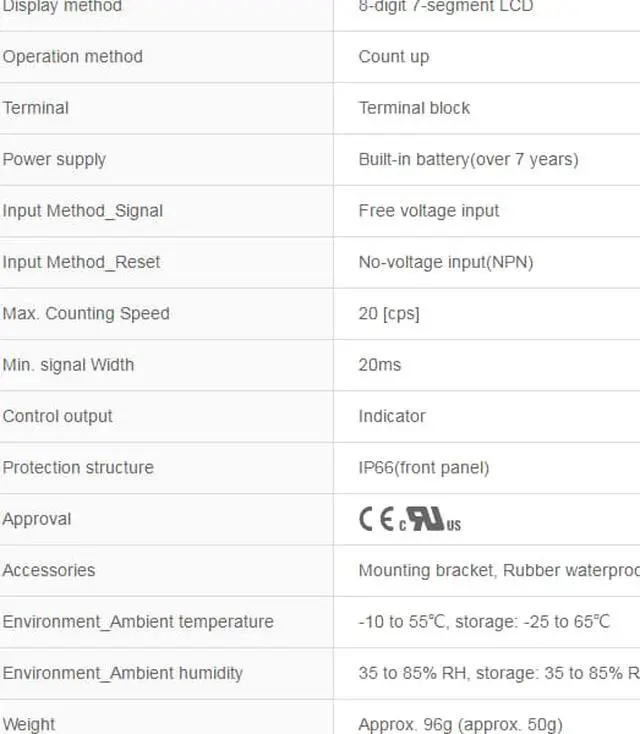The width and height of the screenshot is (640, 734).
Task: Click the IP66(front panel) value text
Action: [x=424, y=468]
